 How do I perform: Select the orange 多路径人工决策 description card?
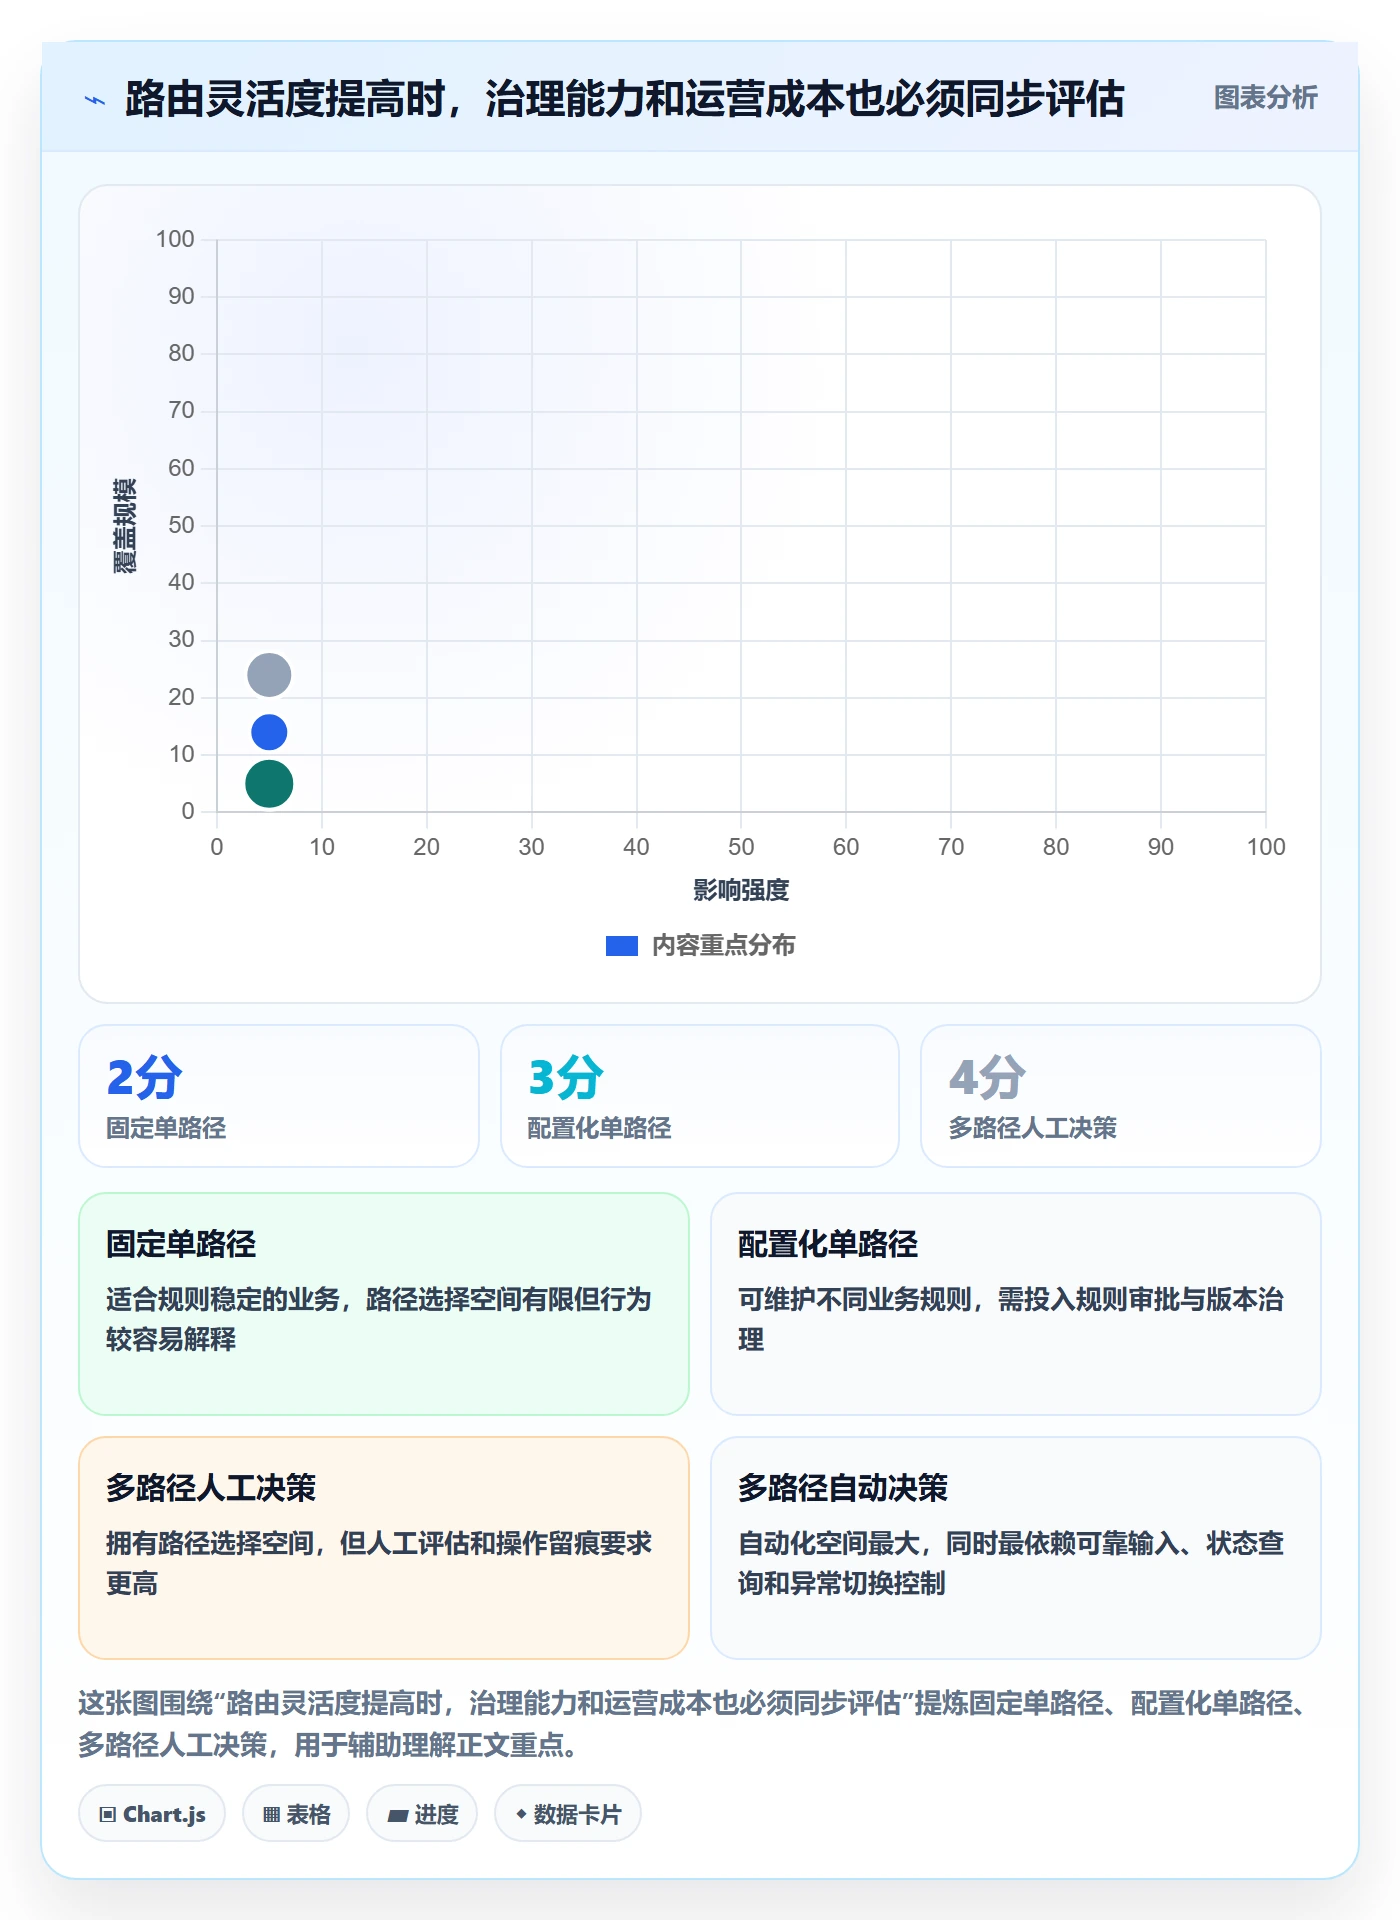[x=384, y=1548]
